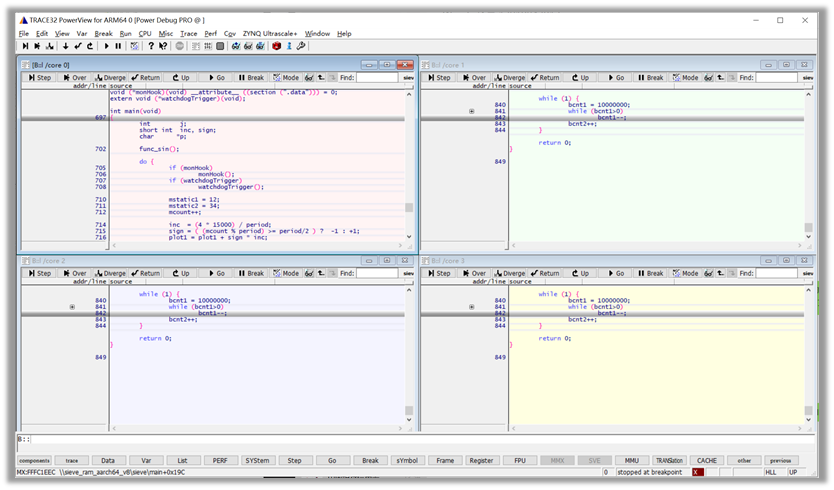This screenshot has width=834, height=490.
Task: Click MX:FFFC1EEC address in status bar
Action: [x=36, y=472]
